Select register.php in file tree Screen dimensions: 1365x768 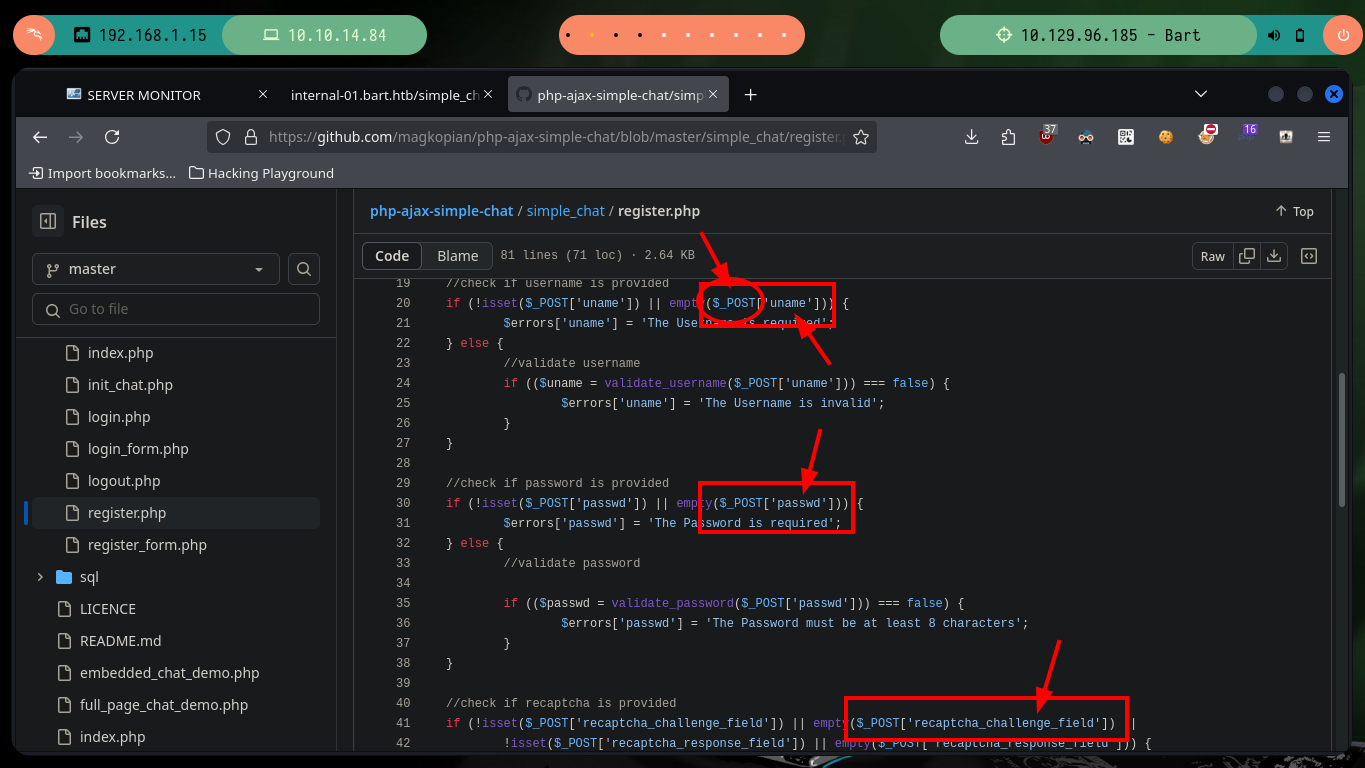click(x=176, y=513)
